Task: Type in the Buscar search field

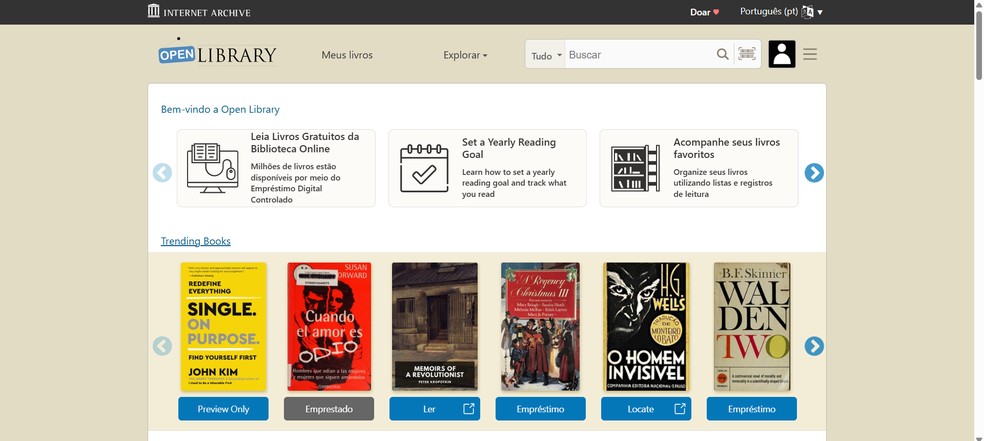Action: 640,55
